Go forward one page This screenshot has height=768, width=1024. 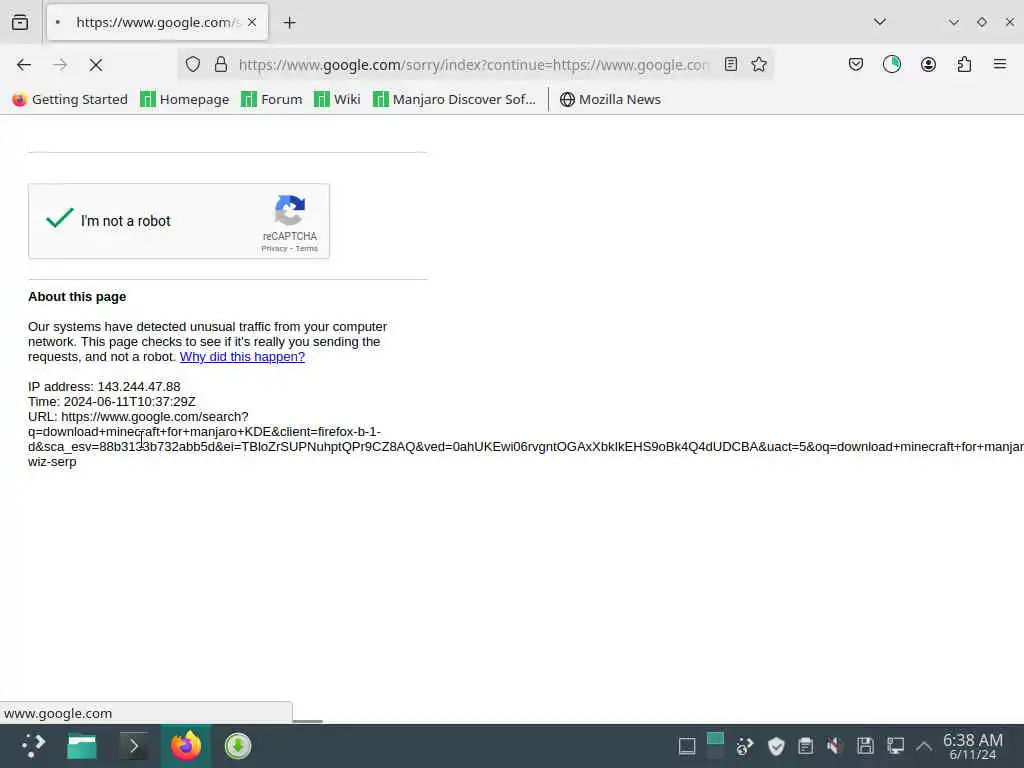tap(60, 65)
